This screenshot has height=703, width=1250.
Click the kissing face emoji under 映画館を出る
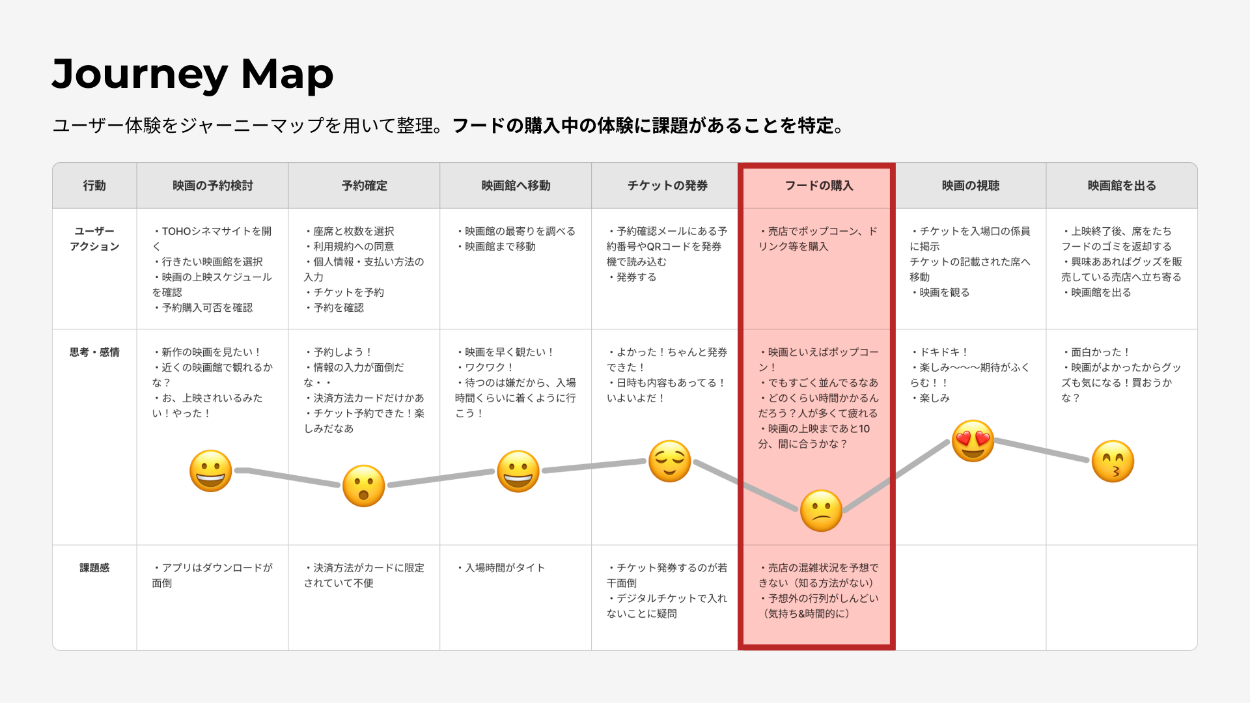(x=1112, y=461)
